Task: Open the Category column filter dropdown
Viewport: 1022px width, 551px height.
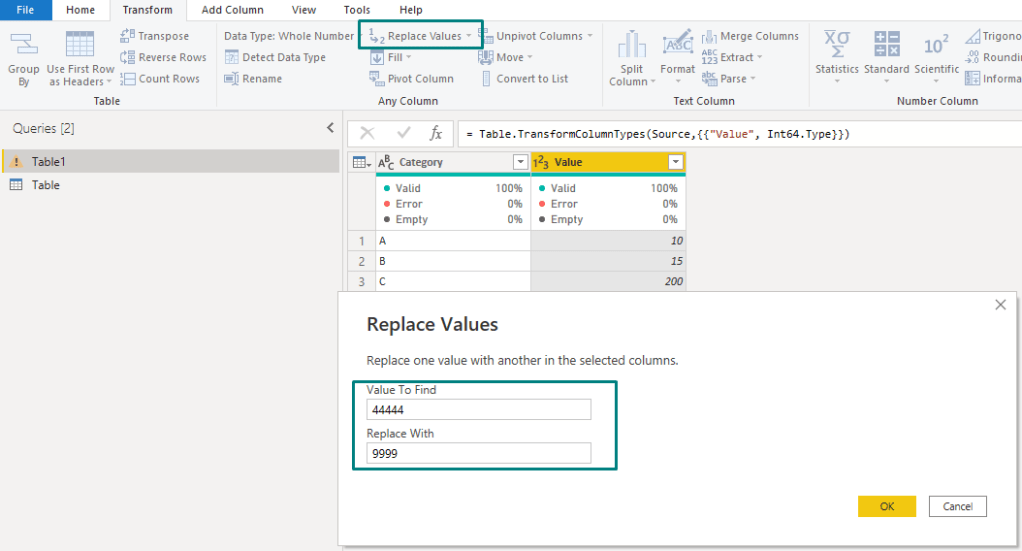Action: click(519, 162)
